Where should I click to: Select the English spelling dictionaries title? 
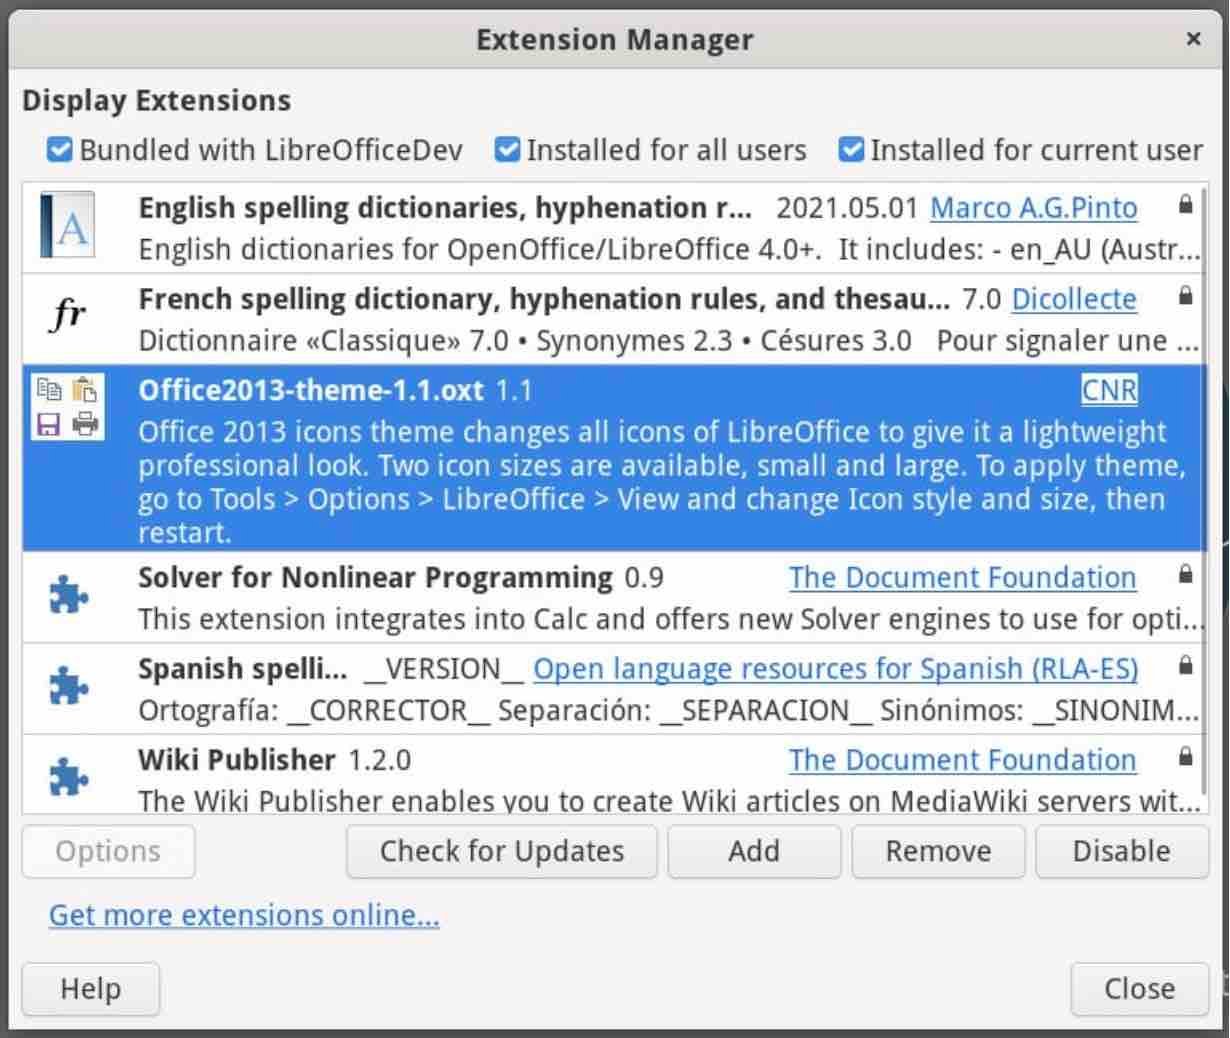point(445,208)
